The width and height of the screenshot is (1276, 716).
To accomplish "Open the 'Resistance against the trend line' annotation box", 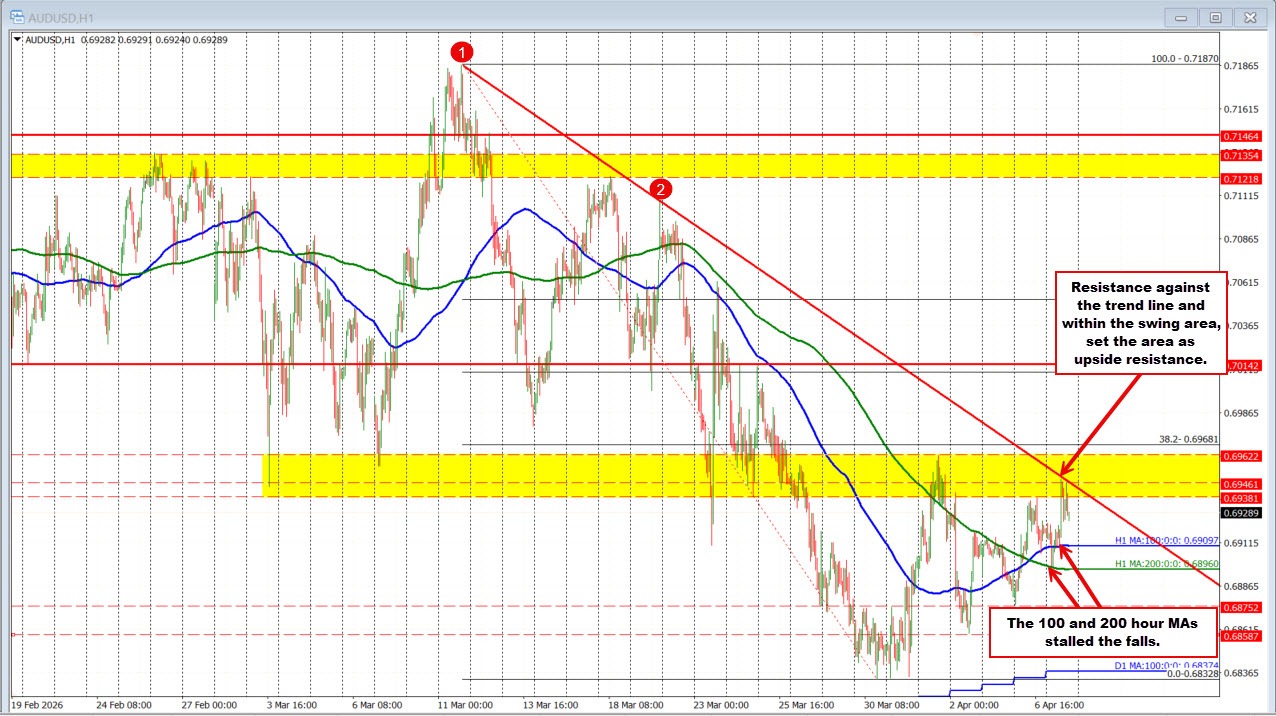I will coord(1141,323).
